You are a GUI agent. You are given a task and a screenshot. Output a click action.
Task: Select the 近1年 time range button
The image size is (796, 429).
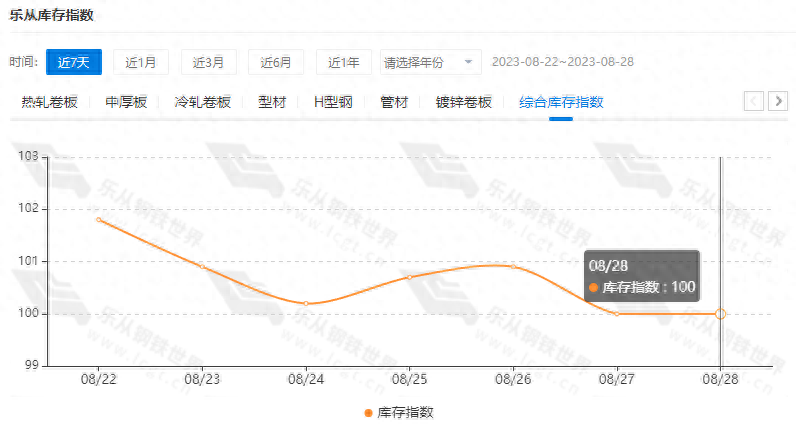(x=344, y=62)
